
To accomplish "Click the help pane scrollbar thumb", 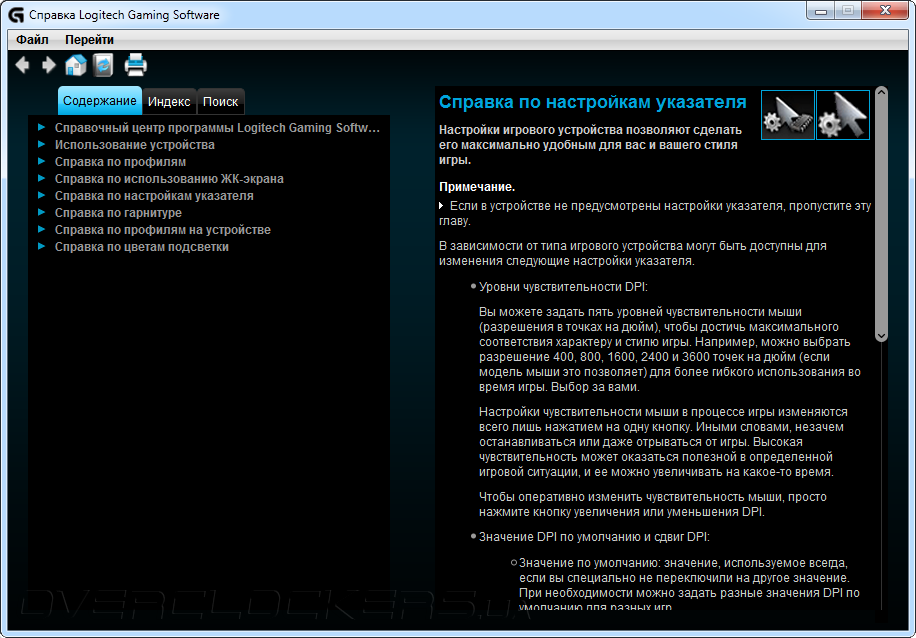I will [x=882, y=214].
